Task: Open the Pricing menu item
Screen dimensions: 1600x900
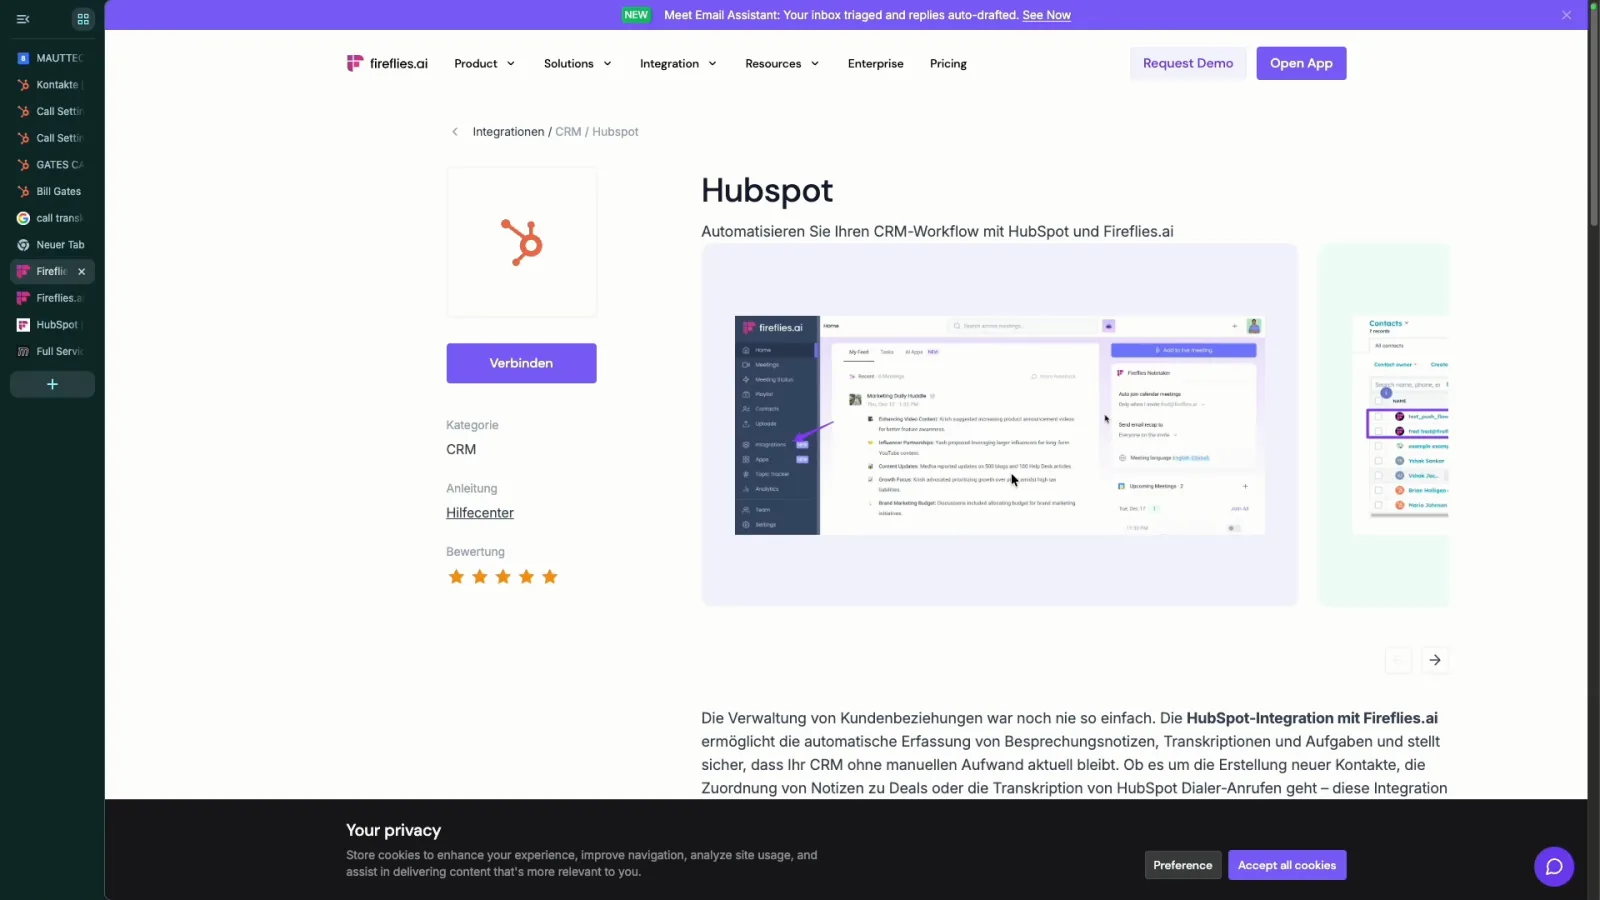Action: click(x=948, y=63)
